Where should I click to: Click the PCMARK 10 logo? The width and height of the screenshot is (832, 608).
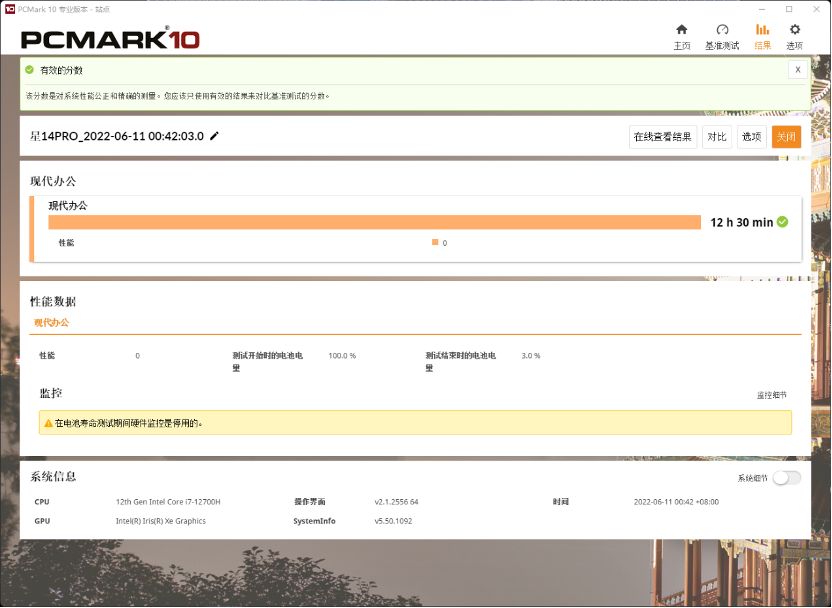click(x=110, y=39)
